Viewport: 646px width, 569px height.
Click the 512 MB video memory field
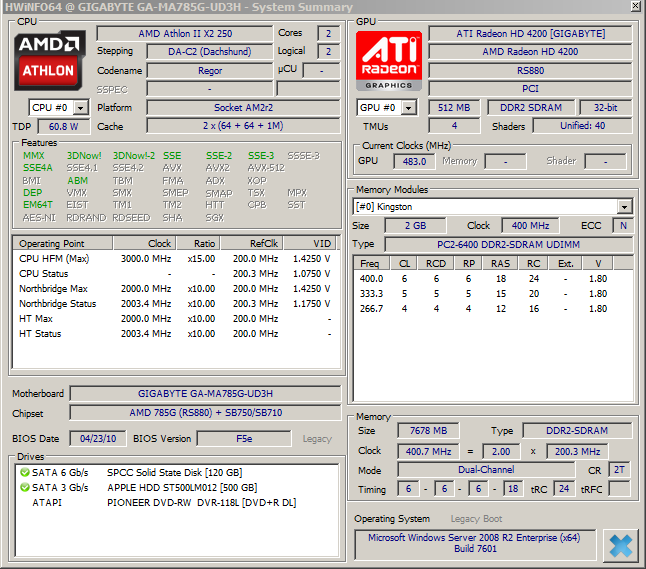454,108
